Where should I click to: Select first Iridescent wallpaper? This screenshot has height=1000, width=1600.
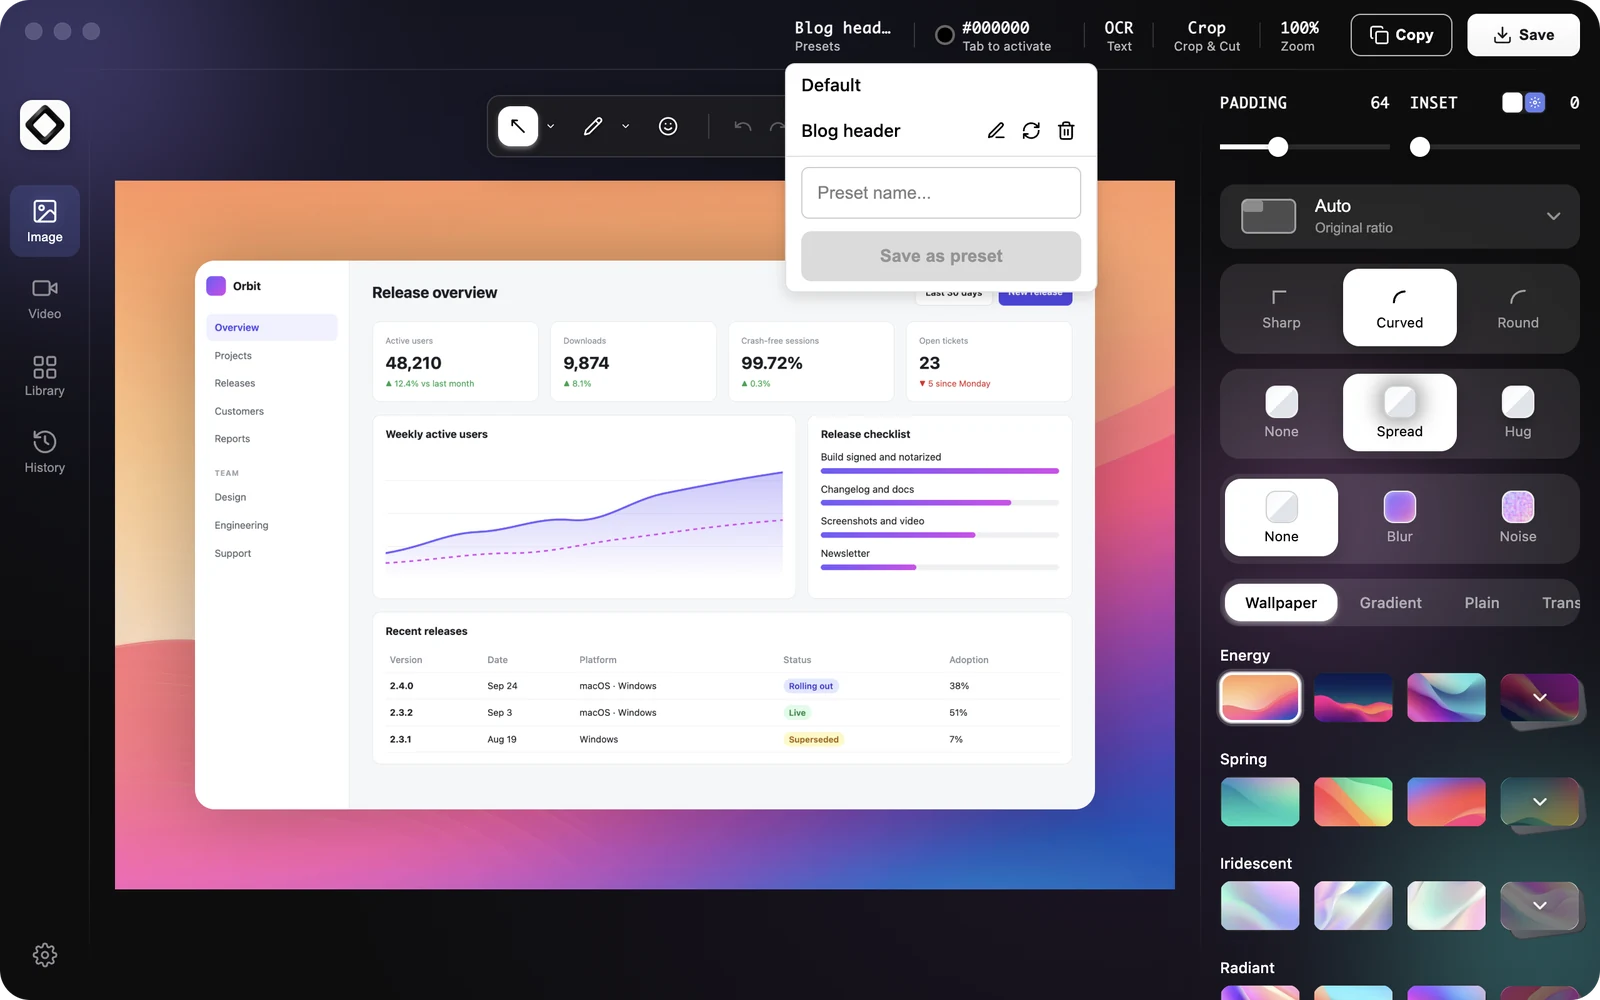pyautogui.click(x=1260, y=906)
